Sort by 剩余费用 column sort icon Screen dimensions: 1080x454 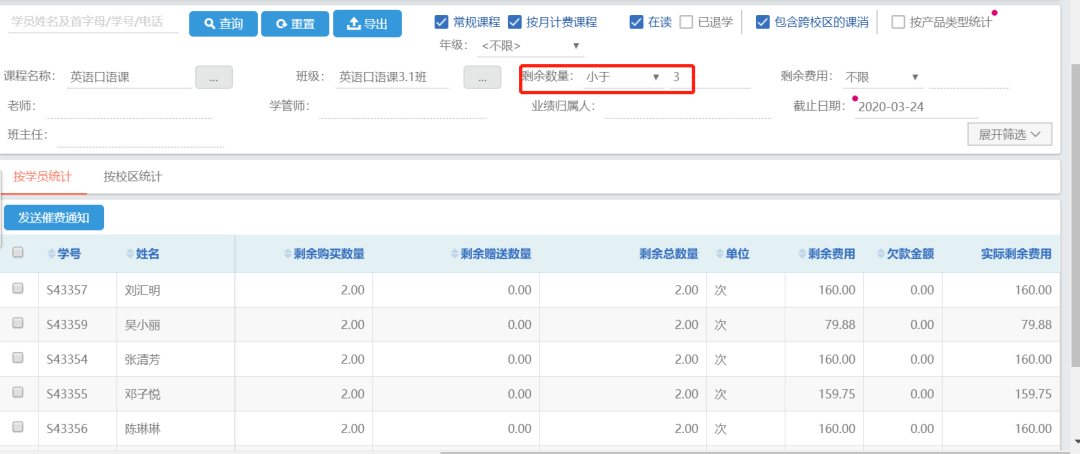(802, 254)
